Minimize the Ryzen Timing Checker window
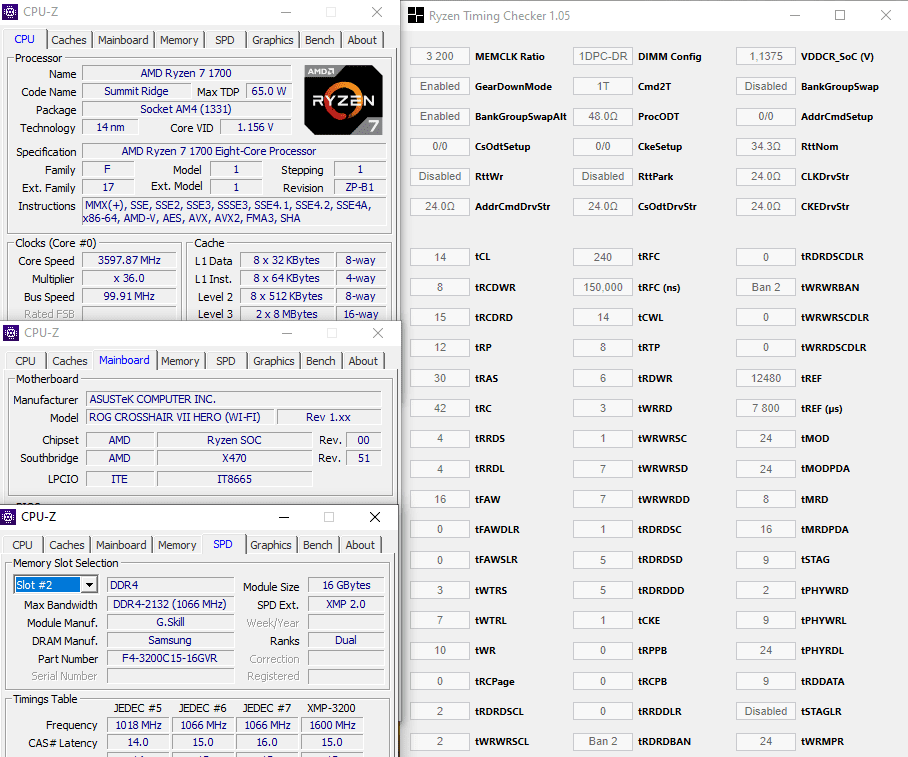Screen dimensions: 908x757 pos(794,16)
